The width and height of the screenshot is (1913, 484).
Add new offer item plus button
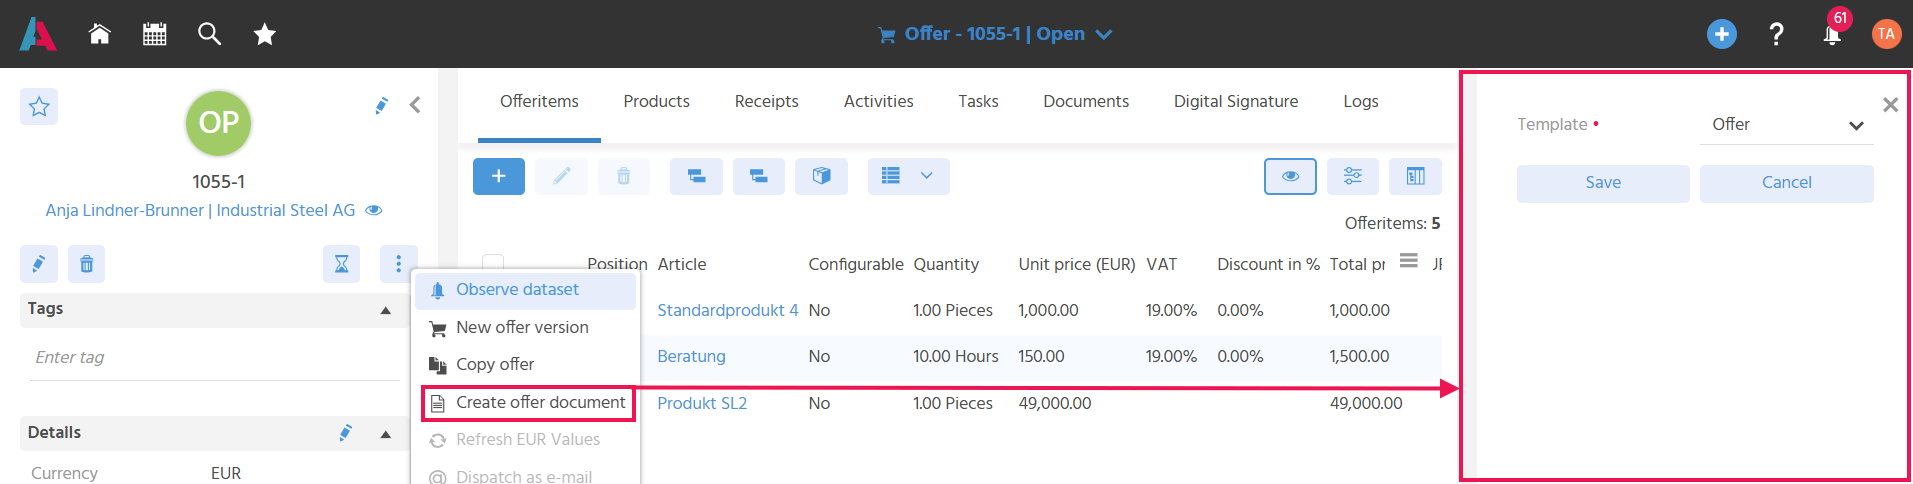click(x=499, y=176)
